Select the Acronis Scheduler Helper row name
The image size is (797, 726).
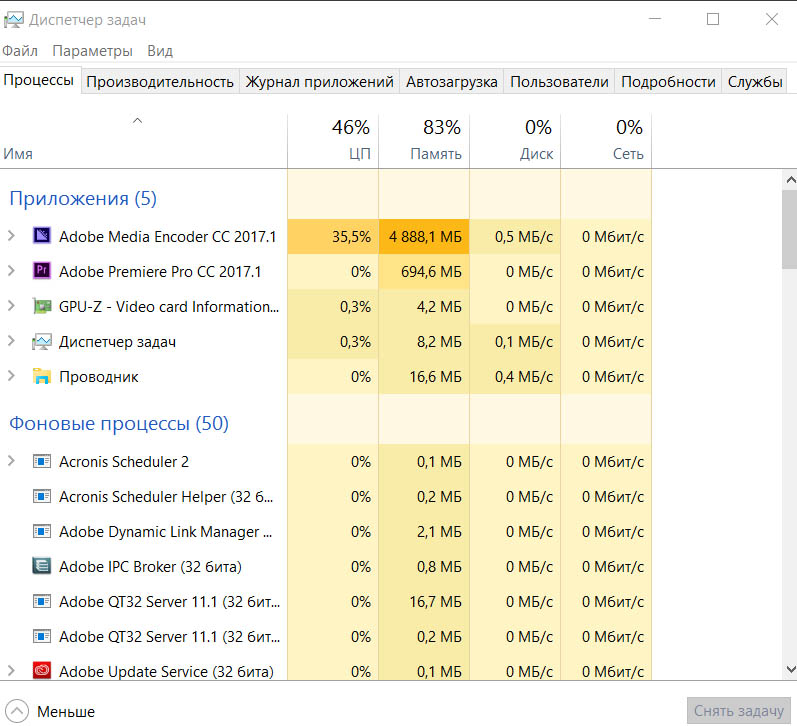click(166, 496)
